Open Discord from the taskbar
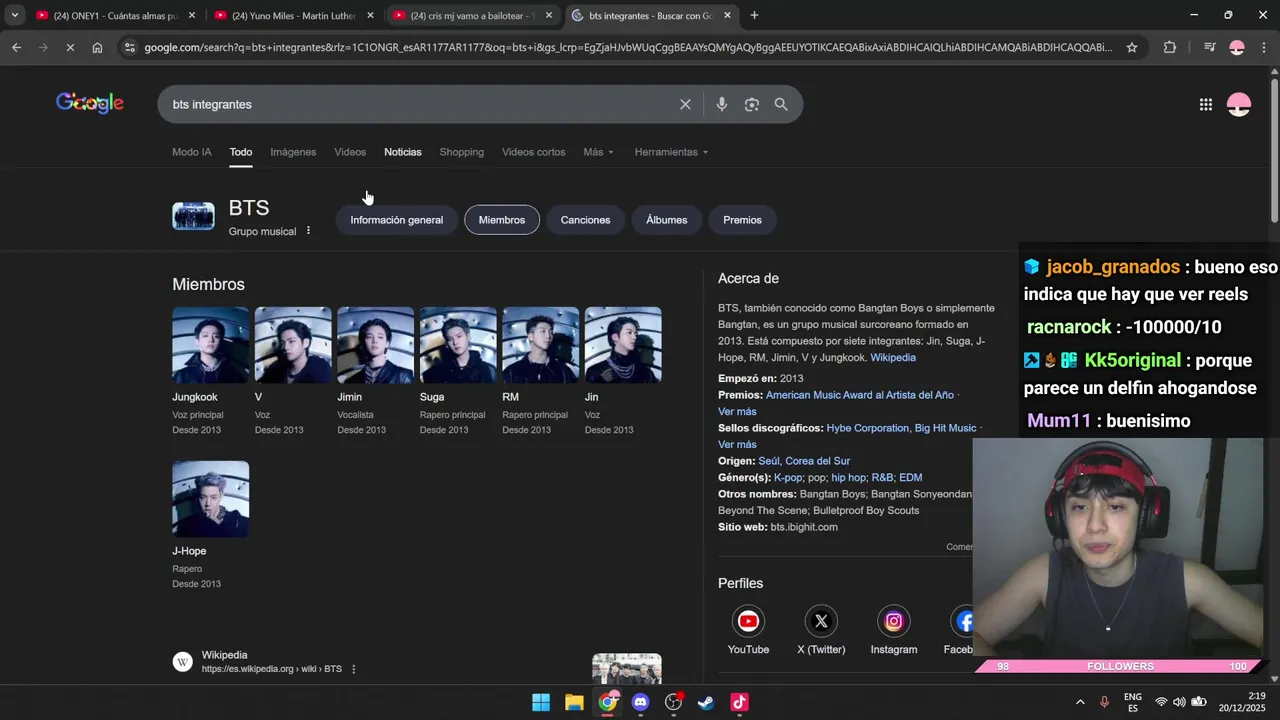Viewport: 1280px width, 720px height. [x=640, y=702]
